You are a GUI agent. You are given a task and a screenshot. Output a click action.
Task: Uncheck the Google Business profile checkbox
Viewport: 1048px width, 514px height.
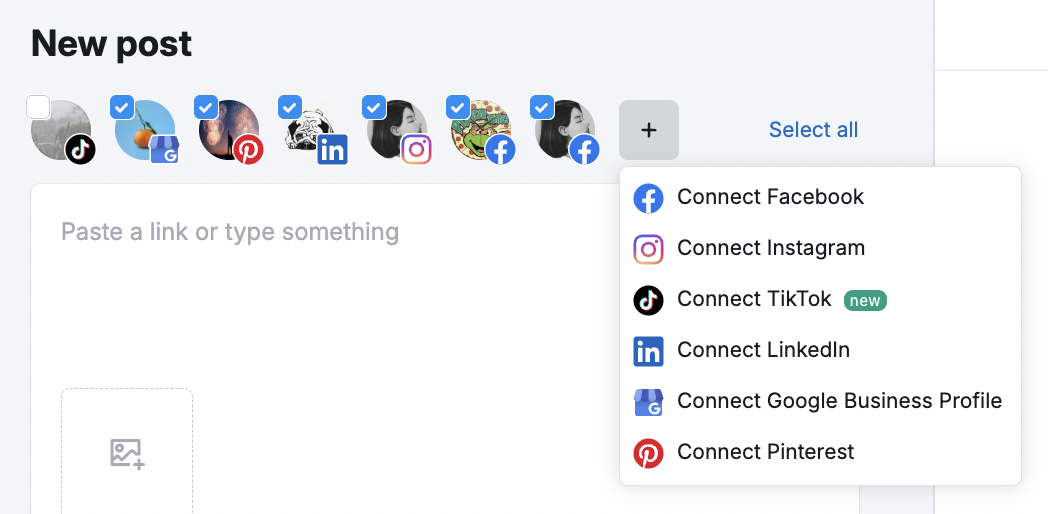(x=122, y=106)
